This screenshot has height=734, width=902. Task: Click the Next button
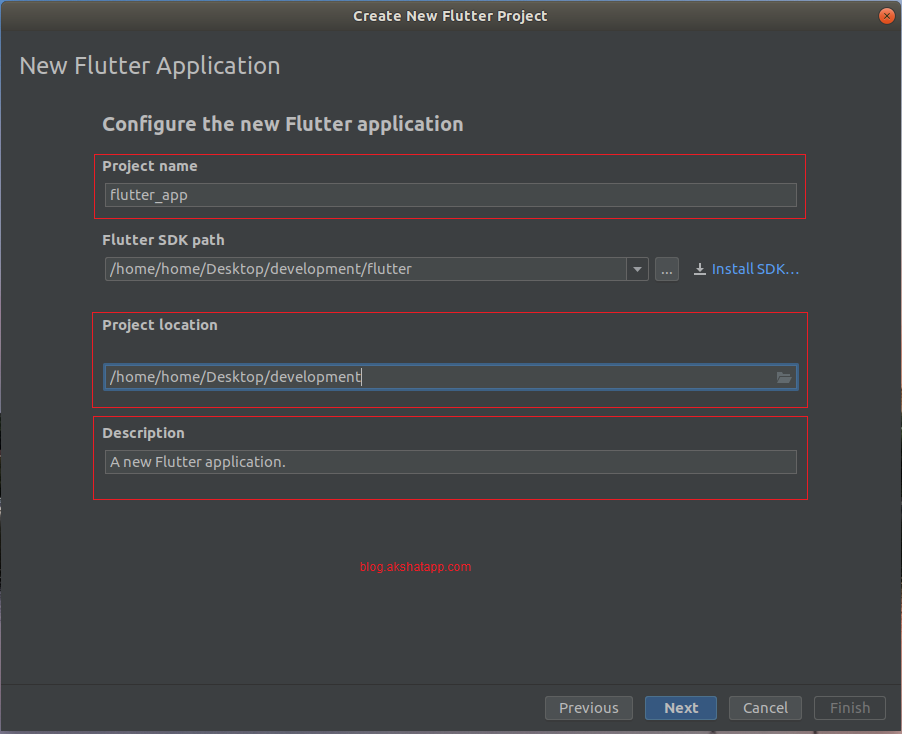point(681,707)
